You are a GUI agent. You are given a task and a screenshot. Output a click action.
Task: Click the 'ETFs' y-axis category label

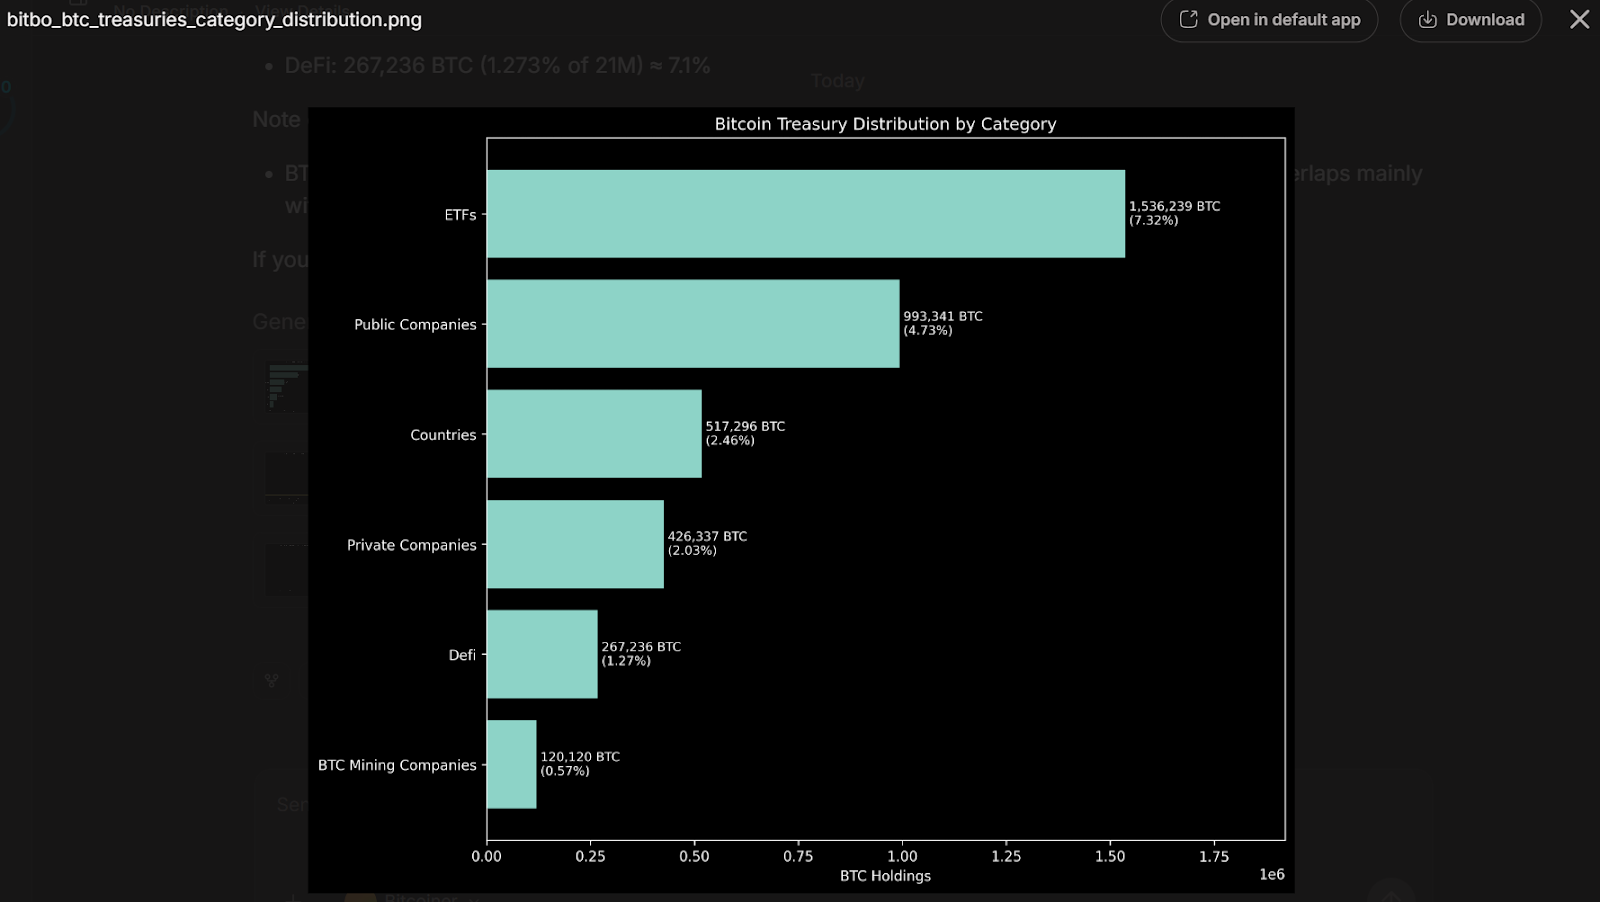pos(460,215)
